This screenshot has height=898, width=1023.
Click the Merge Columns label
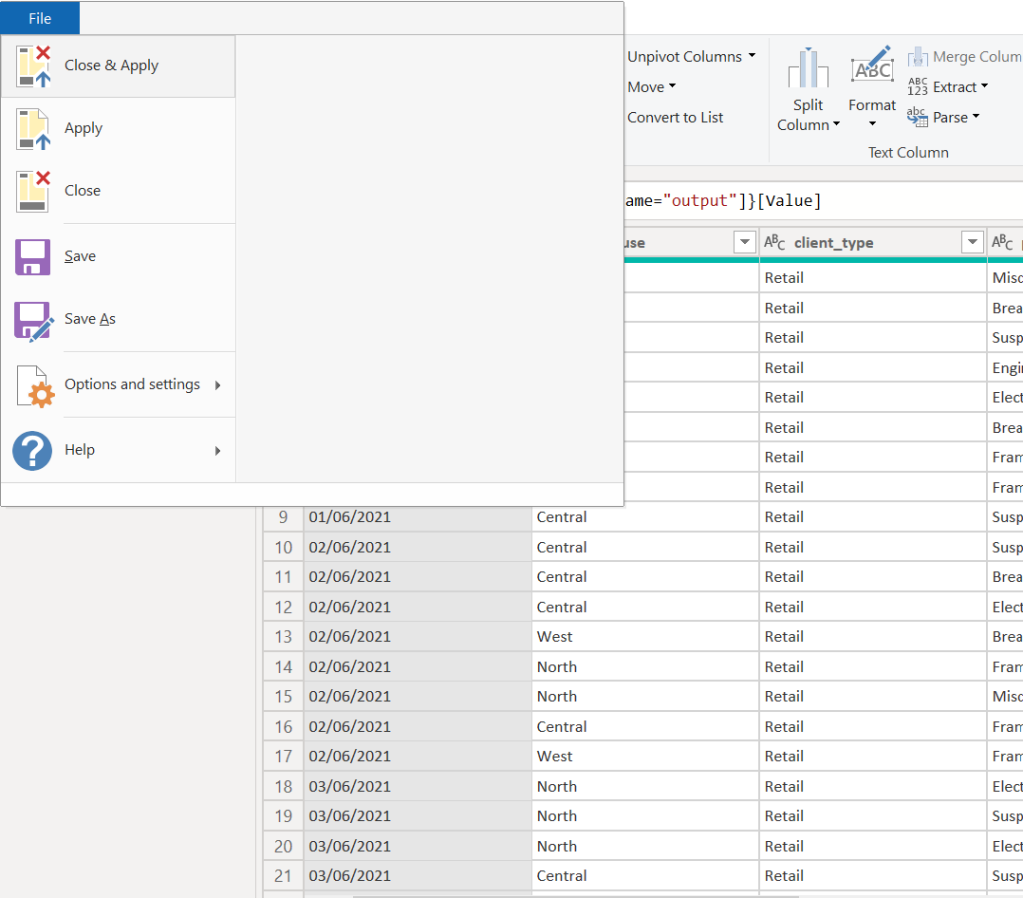coord(977,57)
